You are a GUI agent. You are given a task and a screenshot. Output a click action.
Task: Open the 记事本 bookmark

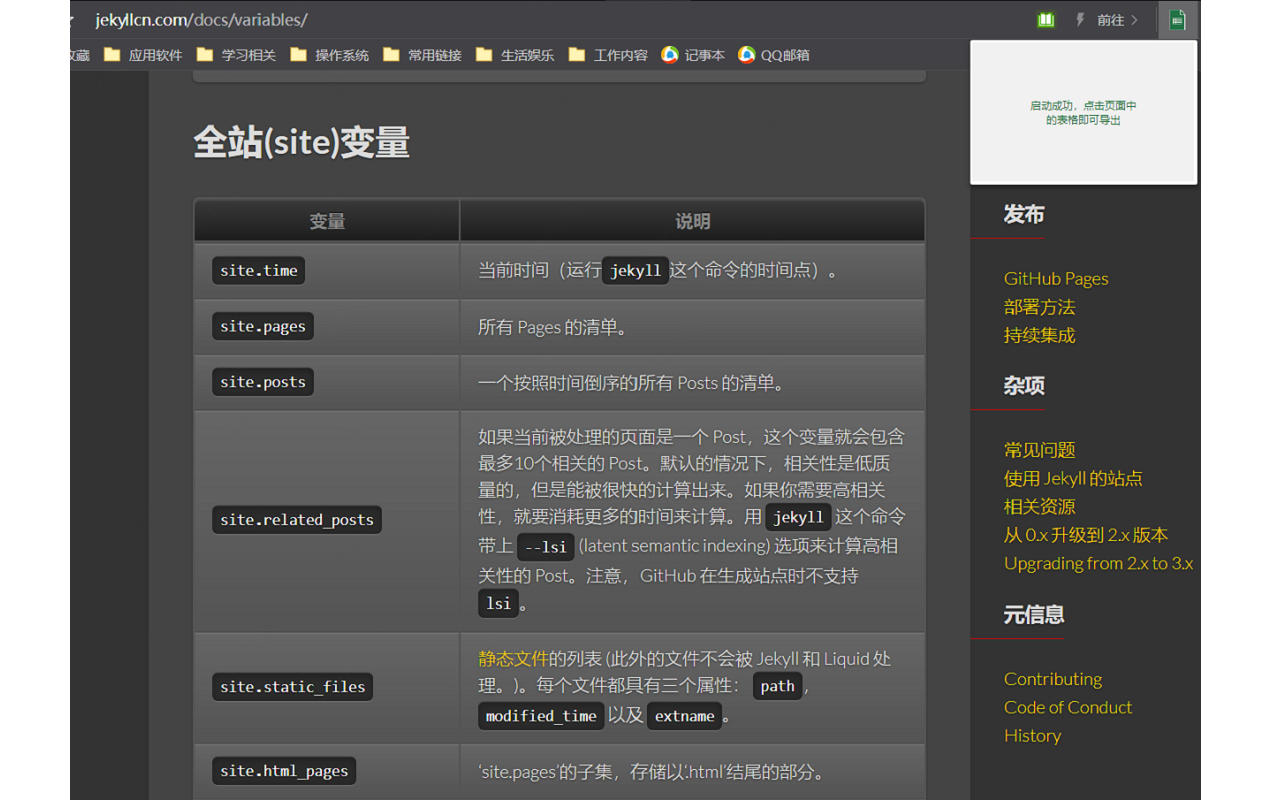[693, 55]
